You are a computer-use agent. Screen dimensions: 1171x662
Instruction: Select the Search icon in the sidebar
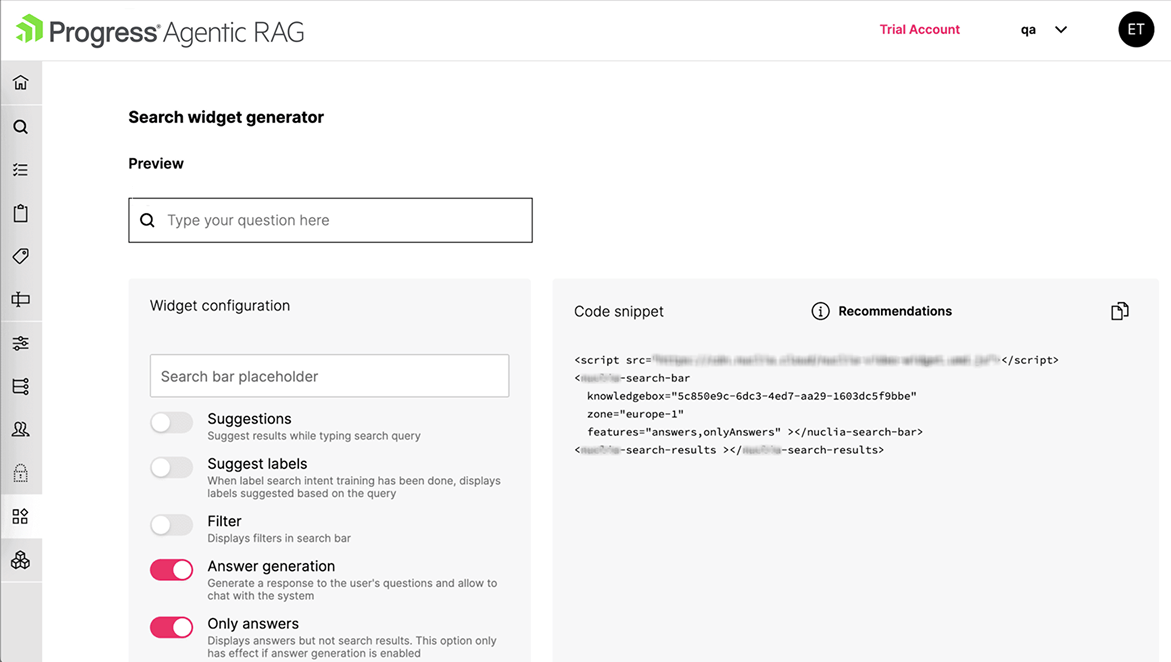click(x=21, y=126)
